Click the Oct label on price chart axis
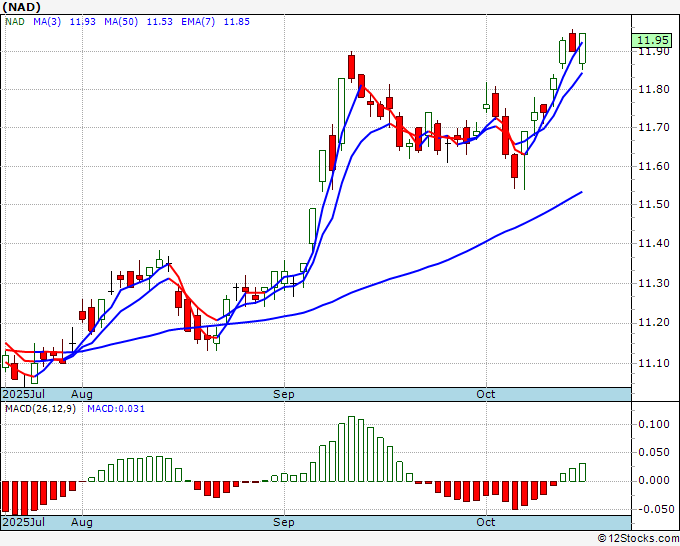Viewport: 680px width, 546px height. coord(486,394)
